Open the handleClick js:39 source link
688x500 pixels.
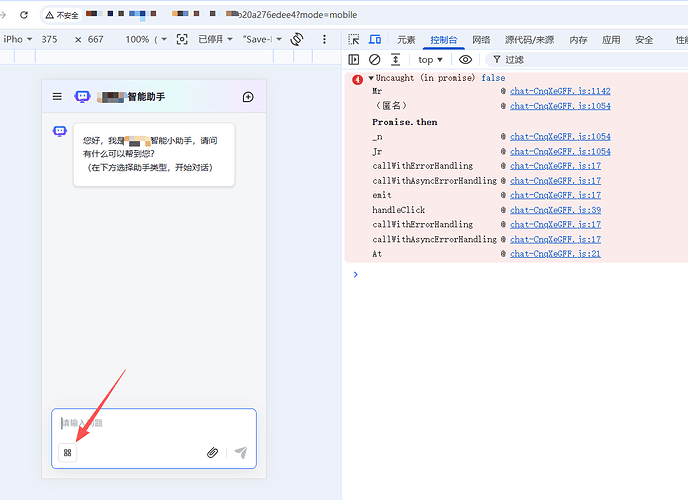(x=555, y=210)
